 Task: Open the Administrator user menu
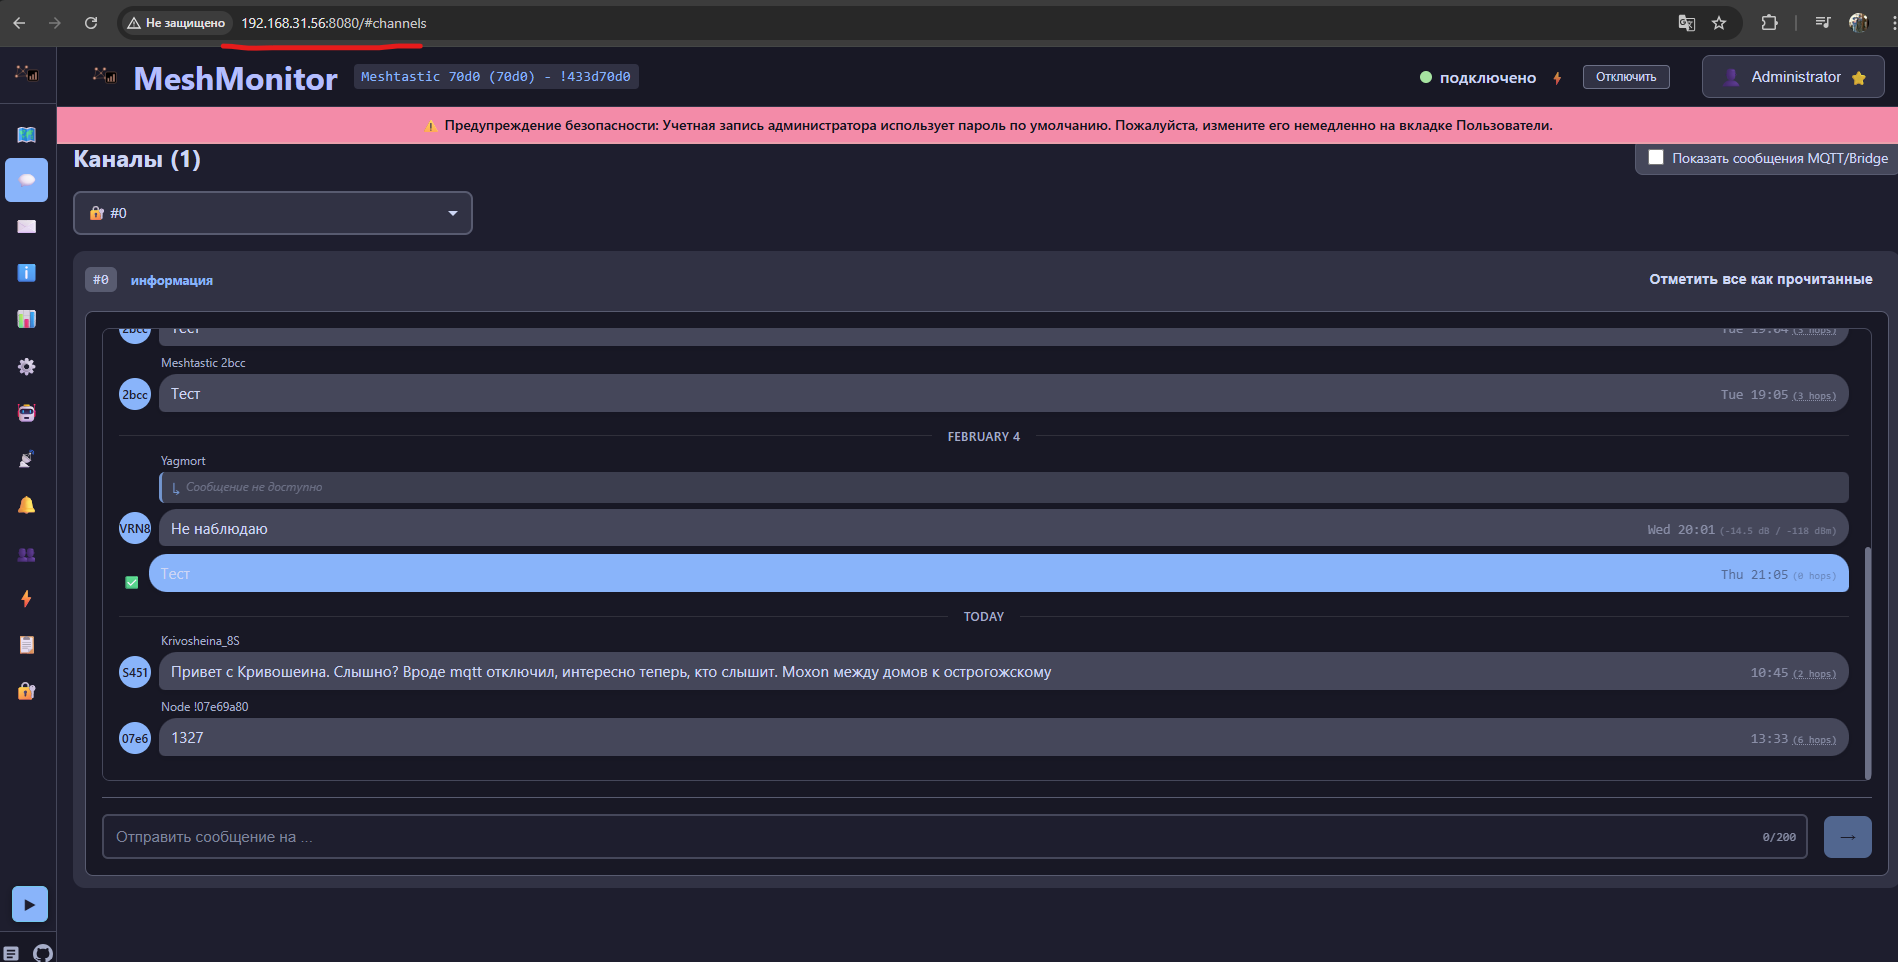coord(1792,77)
